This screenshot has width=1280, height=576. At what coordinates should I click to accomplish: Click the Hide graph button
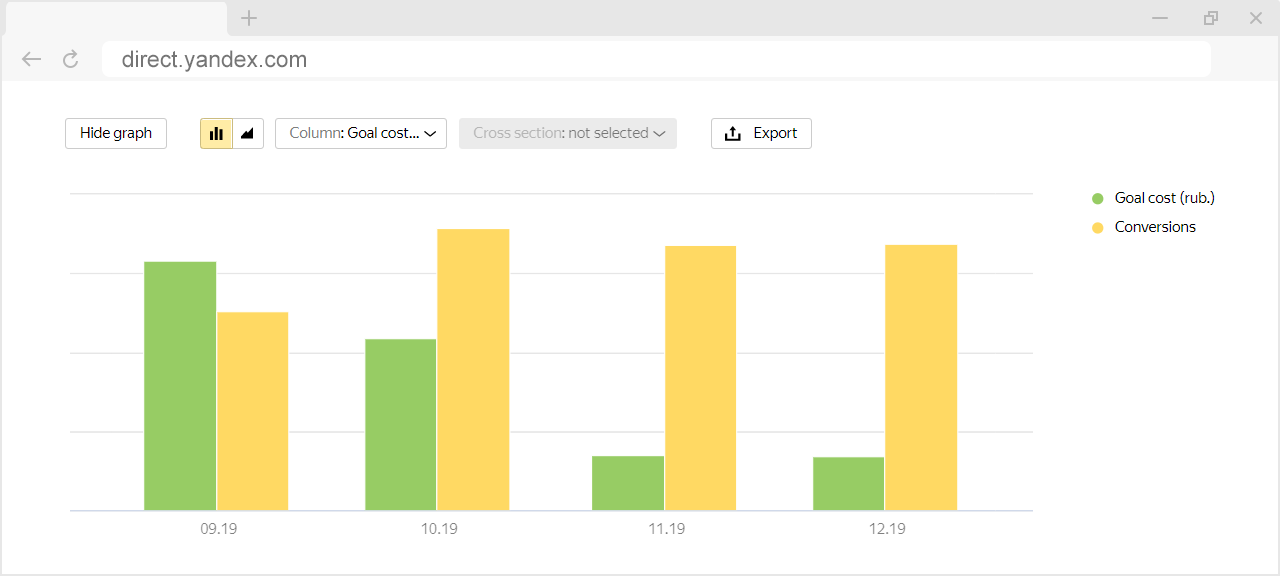(116, 133)
